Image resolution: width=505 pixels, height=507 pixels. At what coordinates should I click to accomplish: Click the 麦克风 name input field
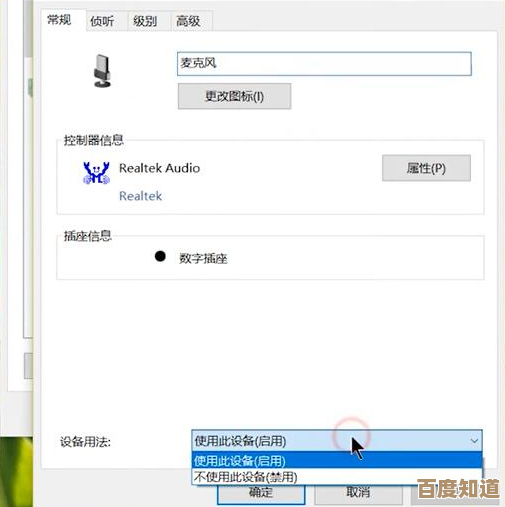click(x=324, y=63)
